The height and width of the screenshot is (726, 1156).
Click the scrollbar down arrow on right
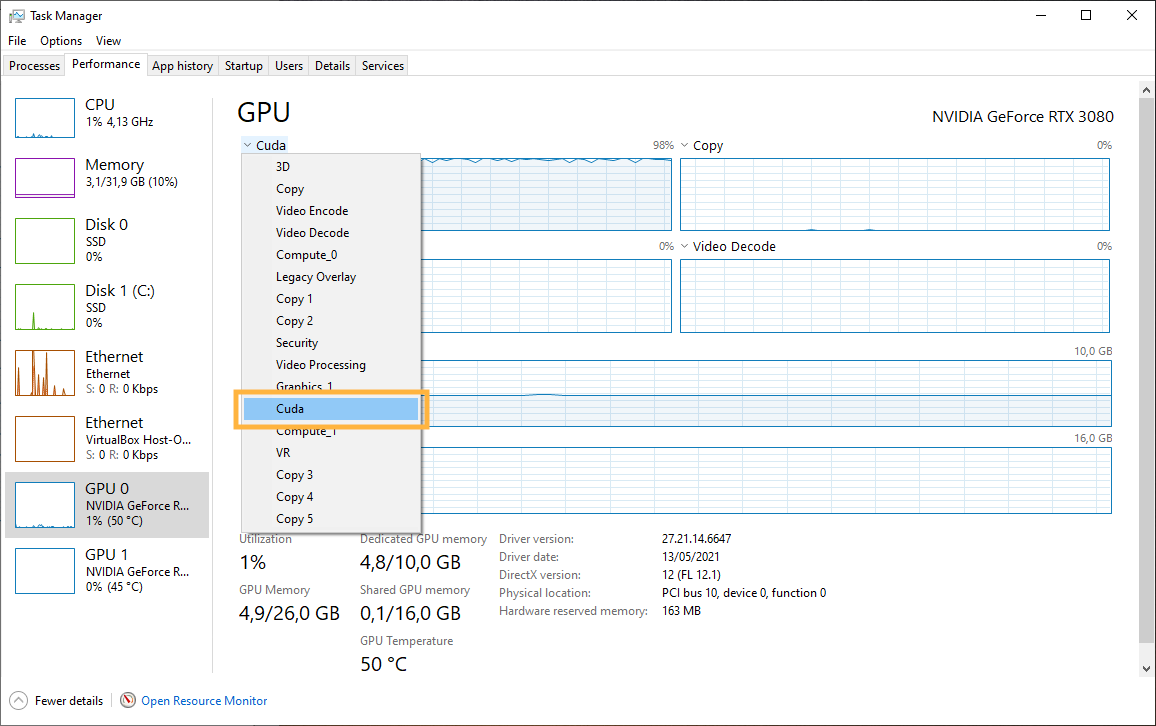point(1146,667)
